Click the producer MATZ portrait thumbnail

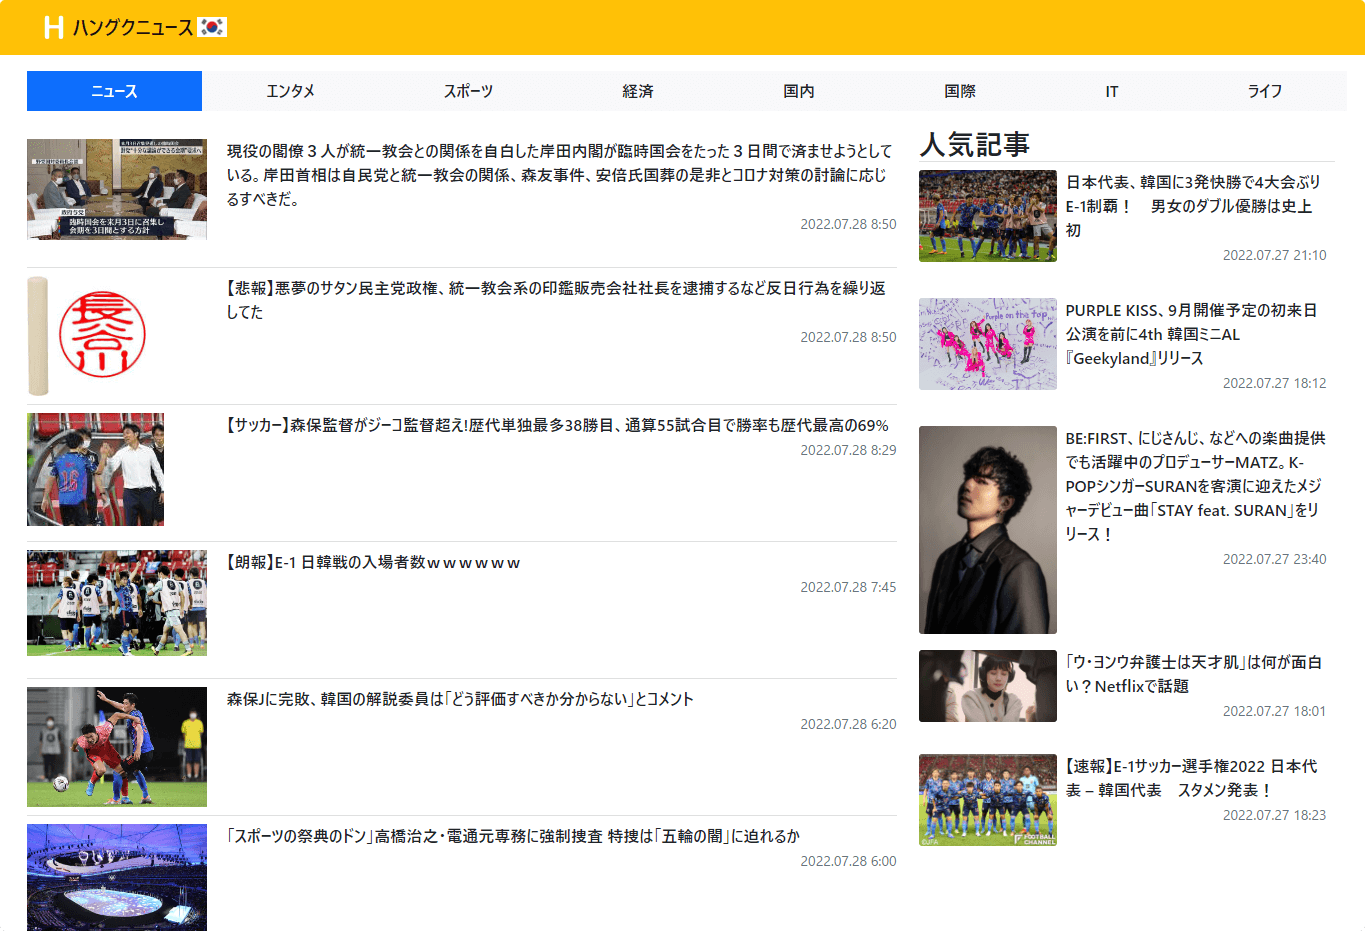[x=987, y=530]
